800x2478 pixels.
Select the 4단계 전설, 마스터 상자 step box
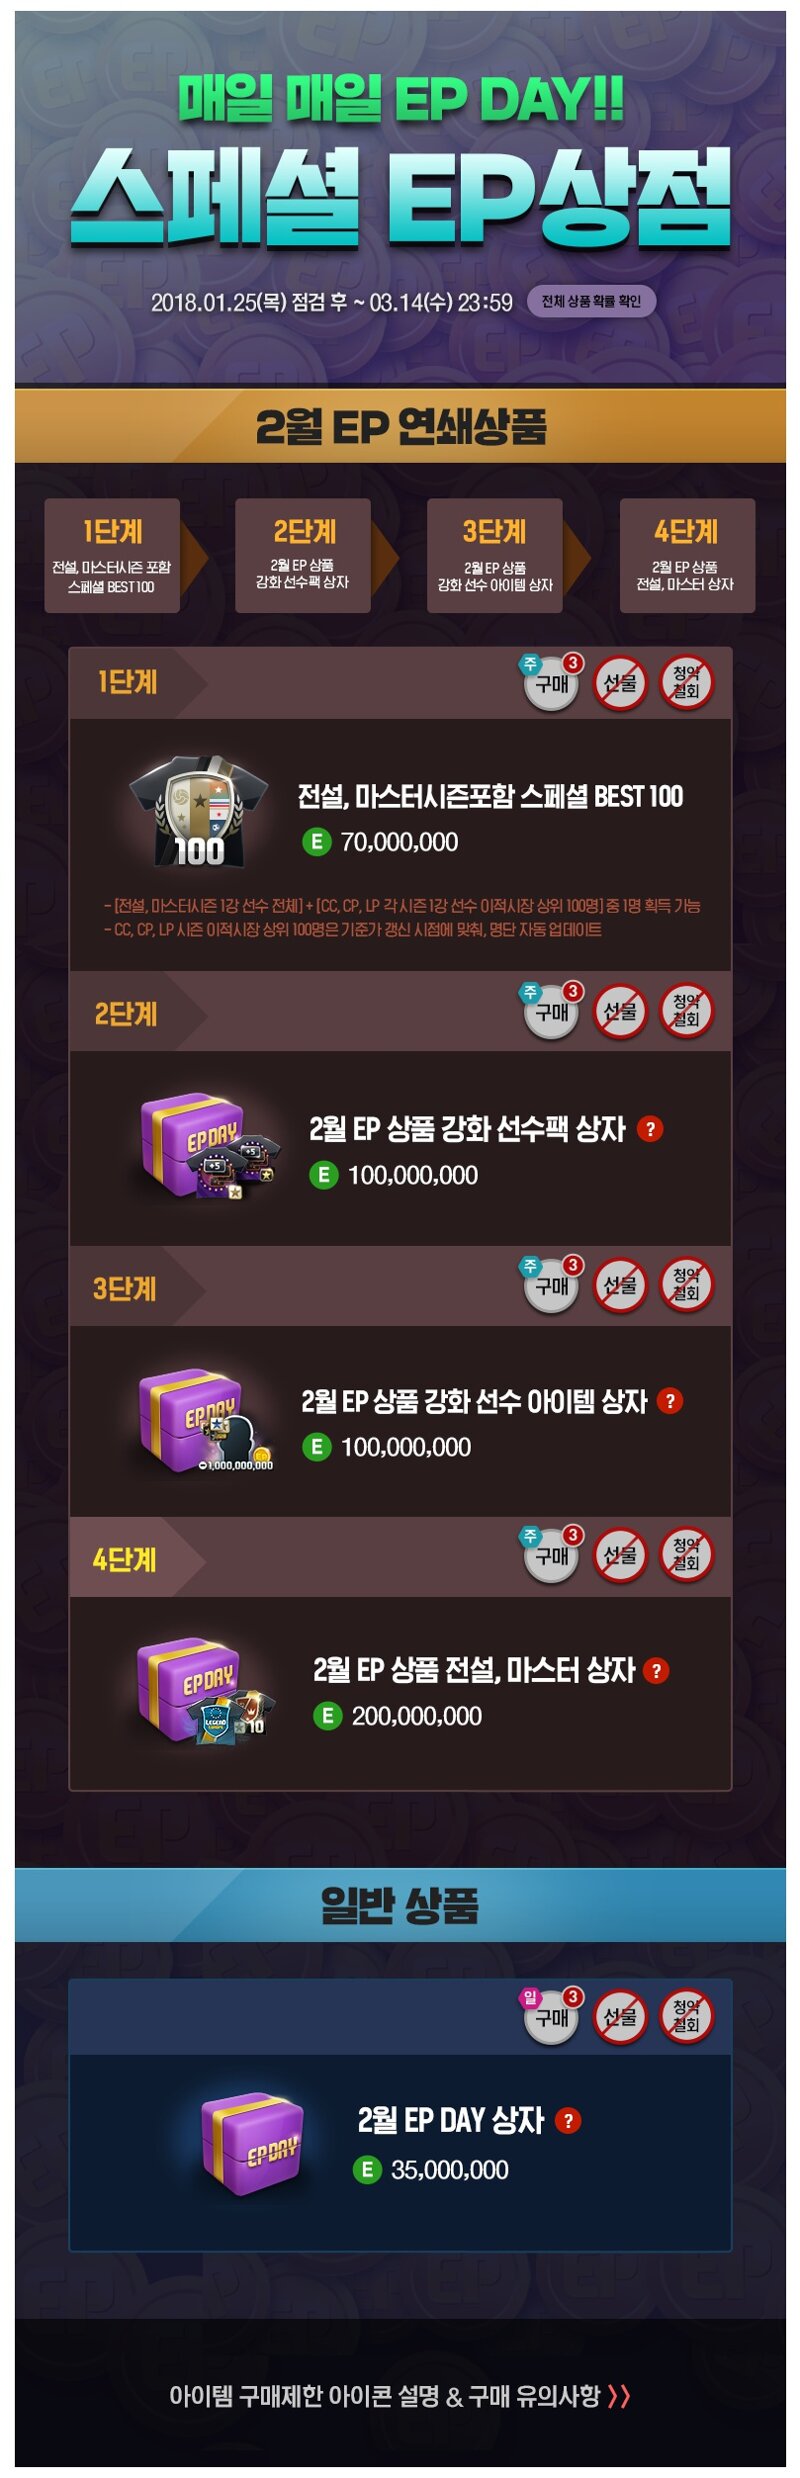click(x=687, y=555)
